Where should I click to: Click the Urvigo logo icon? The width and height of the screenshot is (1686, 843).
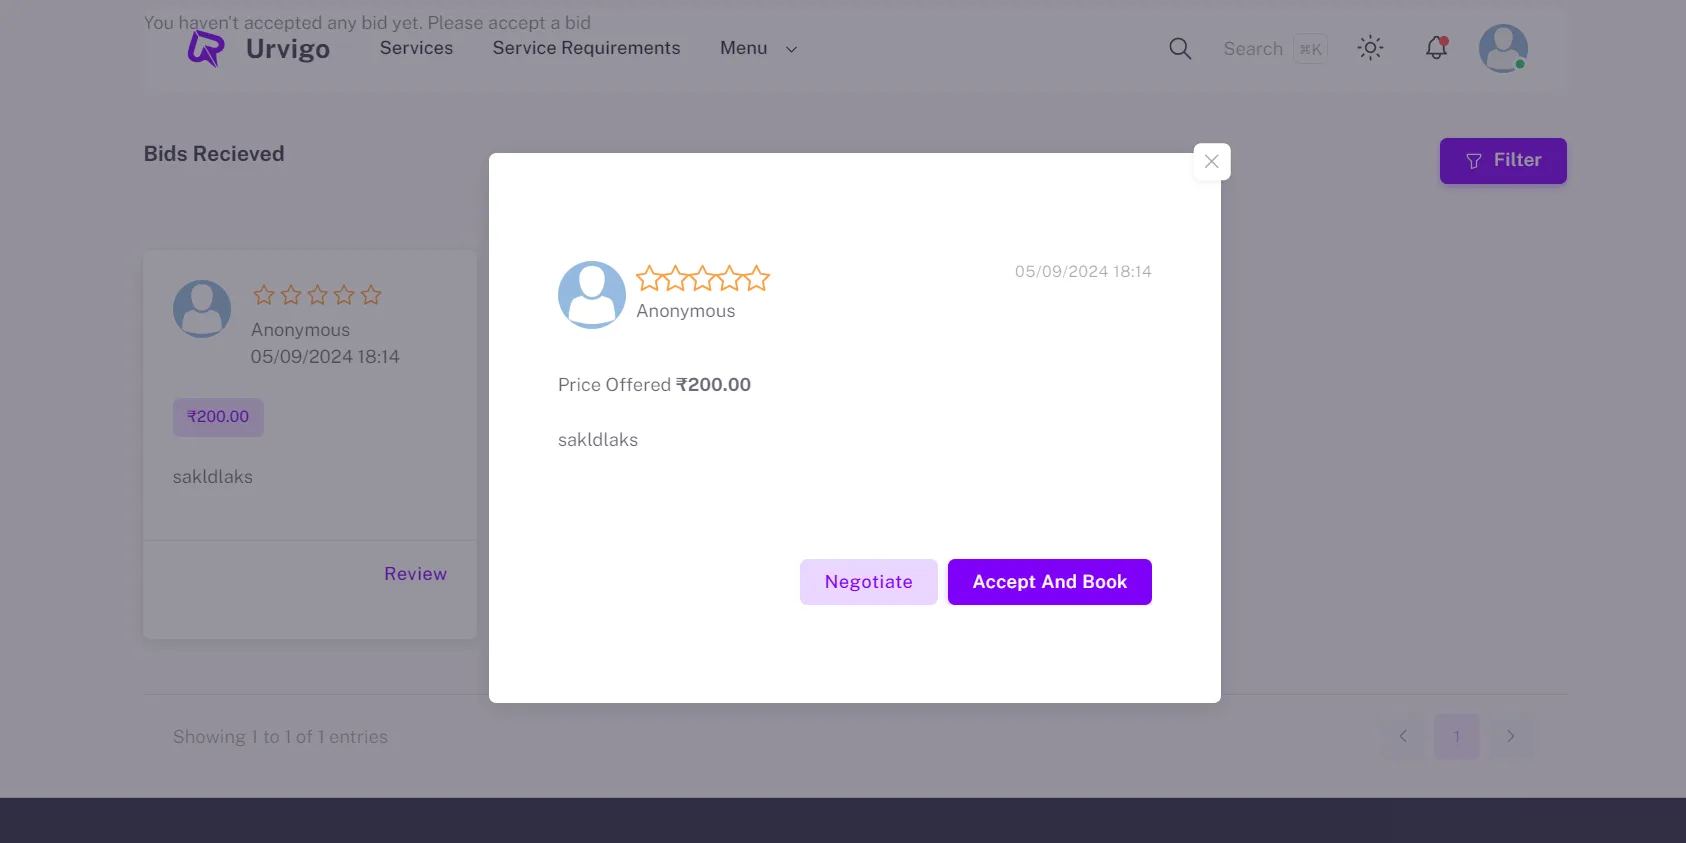coord(207,48)
